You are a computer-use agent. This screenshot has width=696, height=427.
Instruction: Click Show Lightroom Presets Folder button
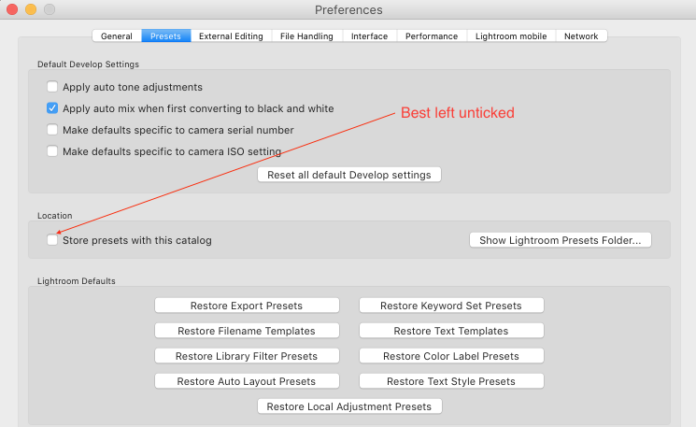[560, 240]
